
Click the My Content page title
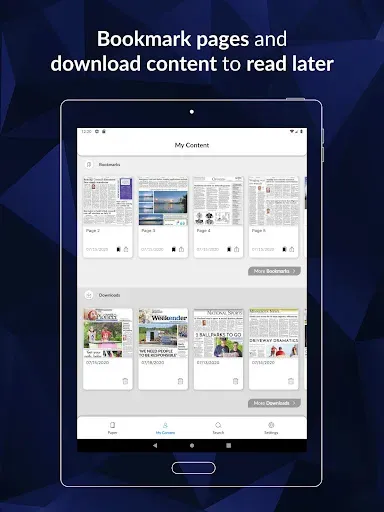(192, 145)
